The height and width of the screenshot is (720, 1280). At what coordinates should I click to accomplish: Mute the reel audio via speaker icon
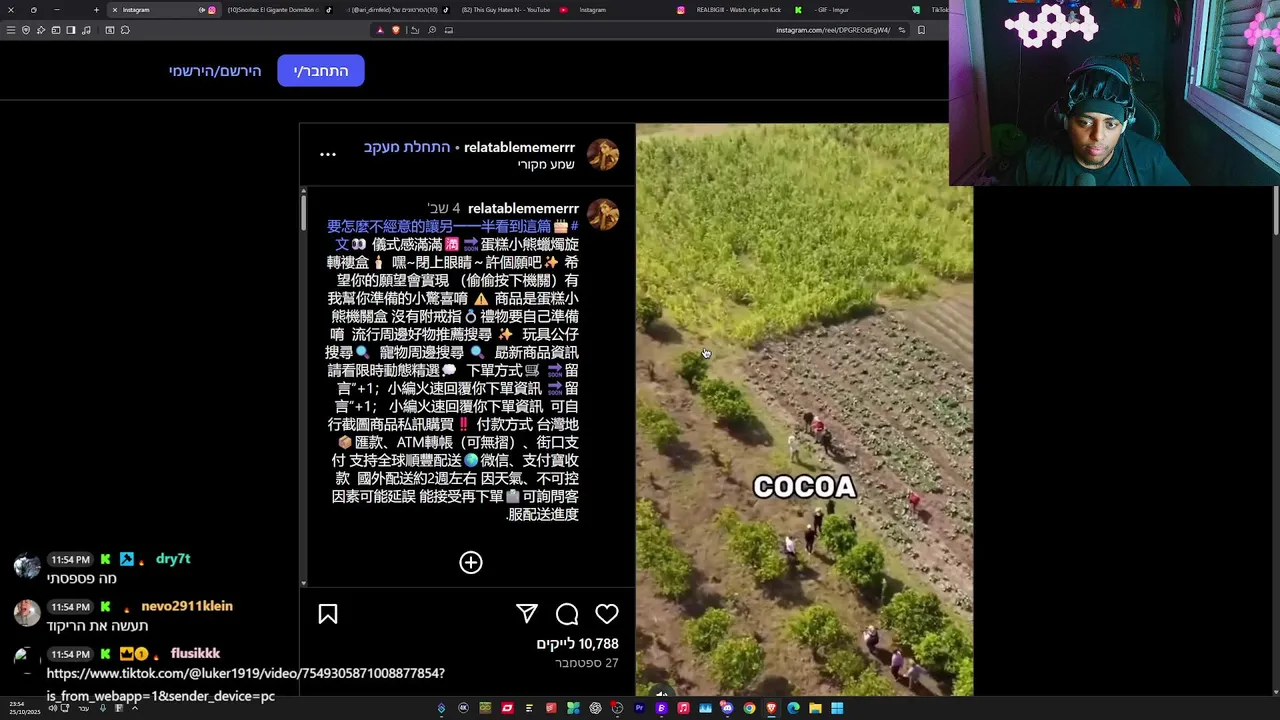point(661,693)
